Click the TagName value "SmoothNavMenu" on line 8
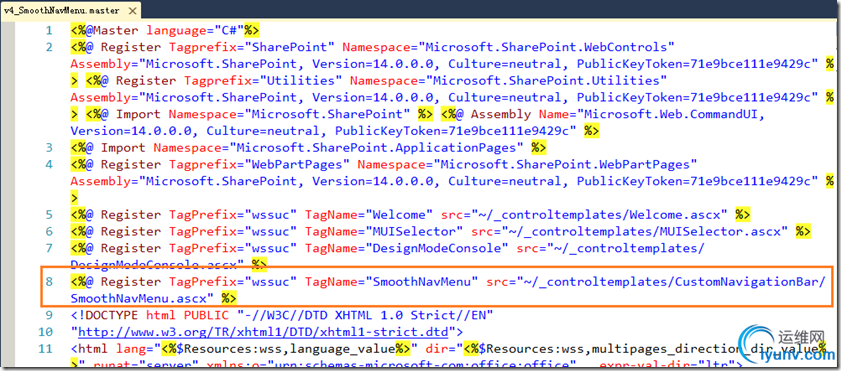Image resolution: width=841 pixels, height=371 pixels. pos(422,281)
